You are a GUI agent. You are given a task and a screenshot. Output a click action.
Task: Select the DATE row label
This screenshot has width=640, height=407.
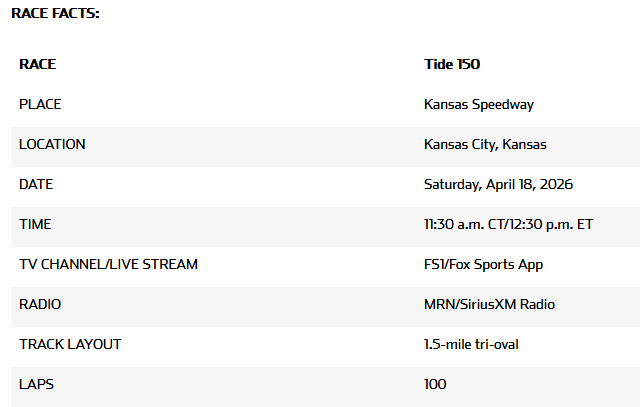(36, 184)
